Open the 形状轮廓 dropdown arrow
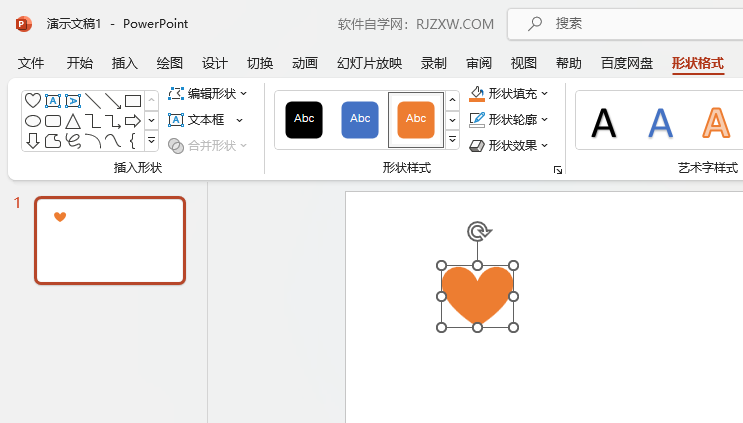The width and height of the screenshot is (743, 423). [544, 119]
